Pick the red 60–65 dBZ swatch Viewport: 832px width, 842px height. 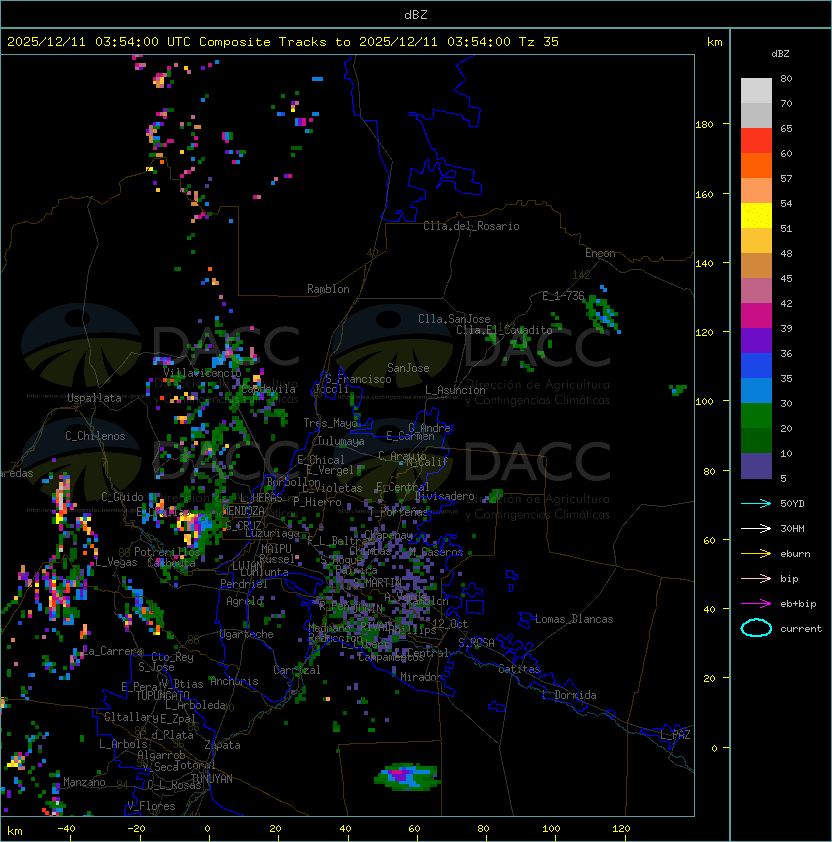click(756, 141)
